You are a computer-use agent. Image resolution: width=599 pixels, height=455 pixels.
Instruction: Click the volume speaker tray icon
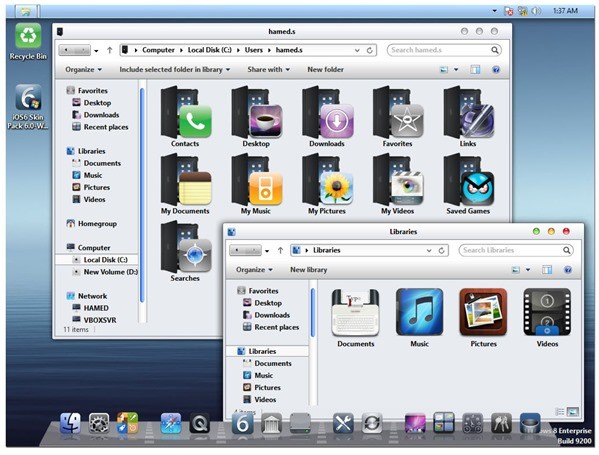pos(536,11)
